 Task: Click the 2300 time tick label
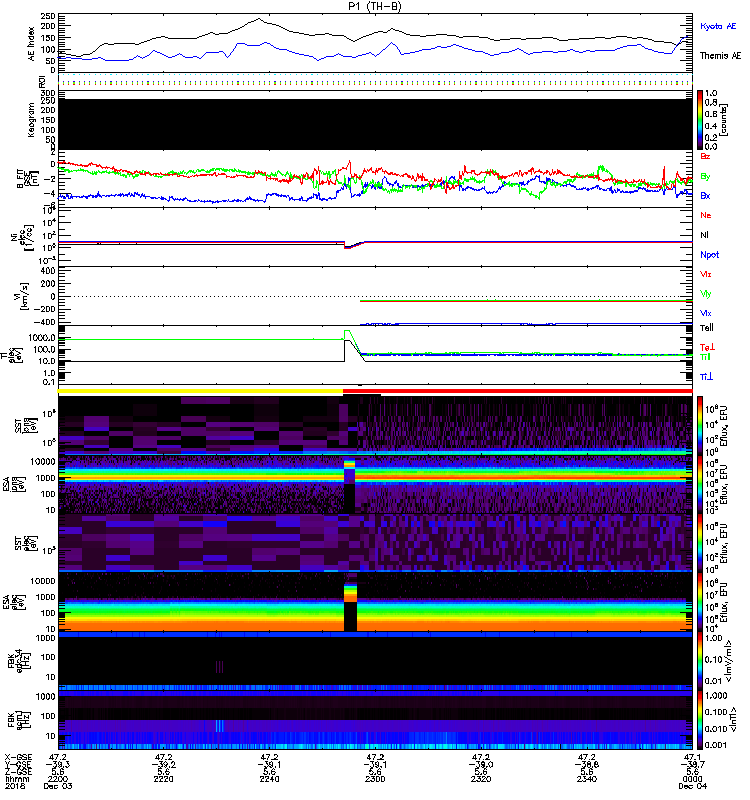pos(375,779)
